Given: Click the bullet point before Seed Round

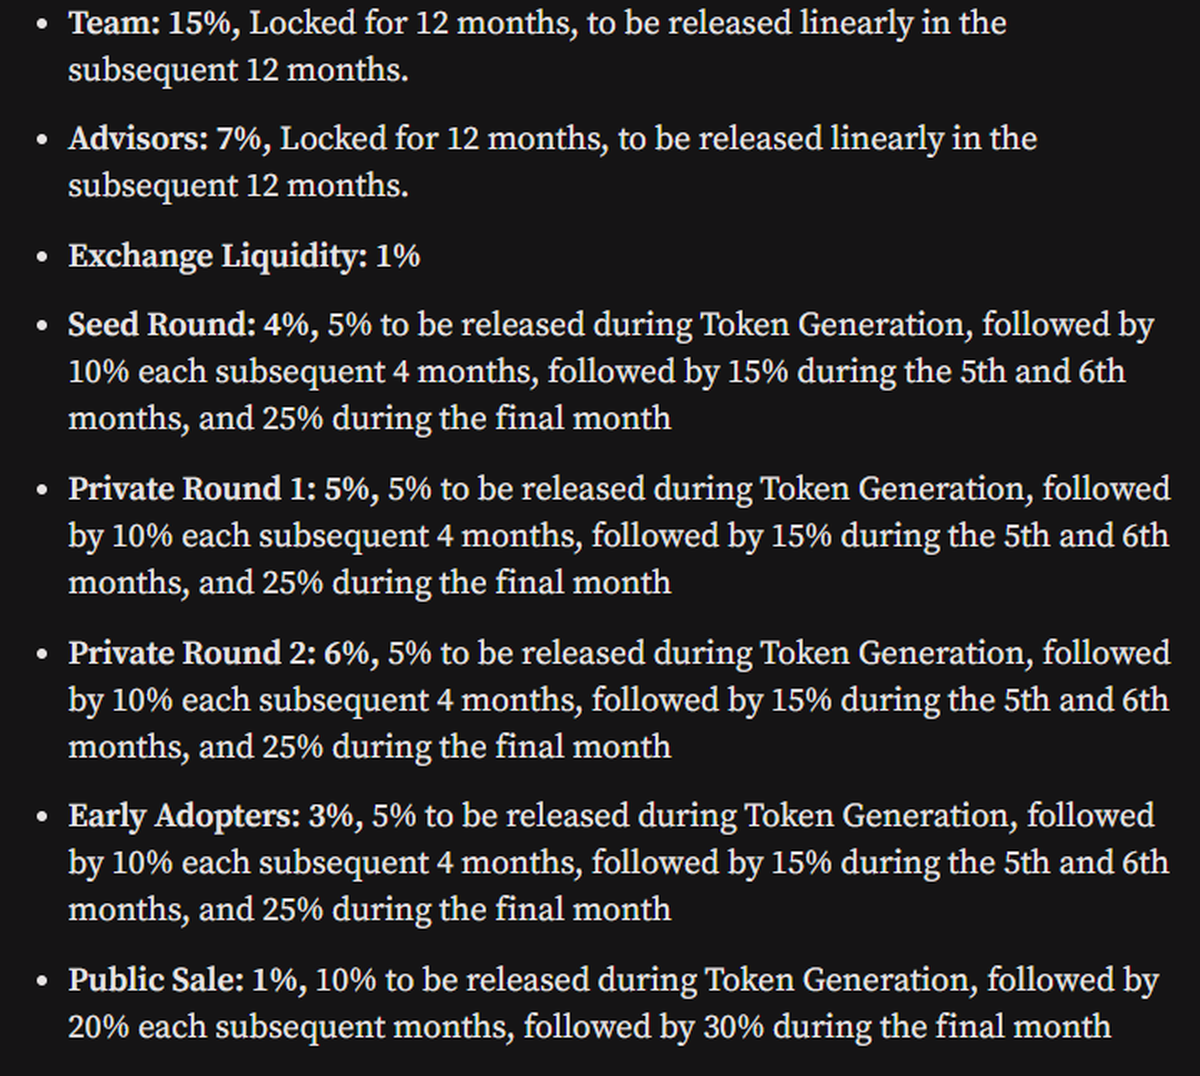Looking at the screenshot, I should click(41, 326).
